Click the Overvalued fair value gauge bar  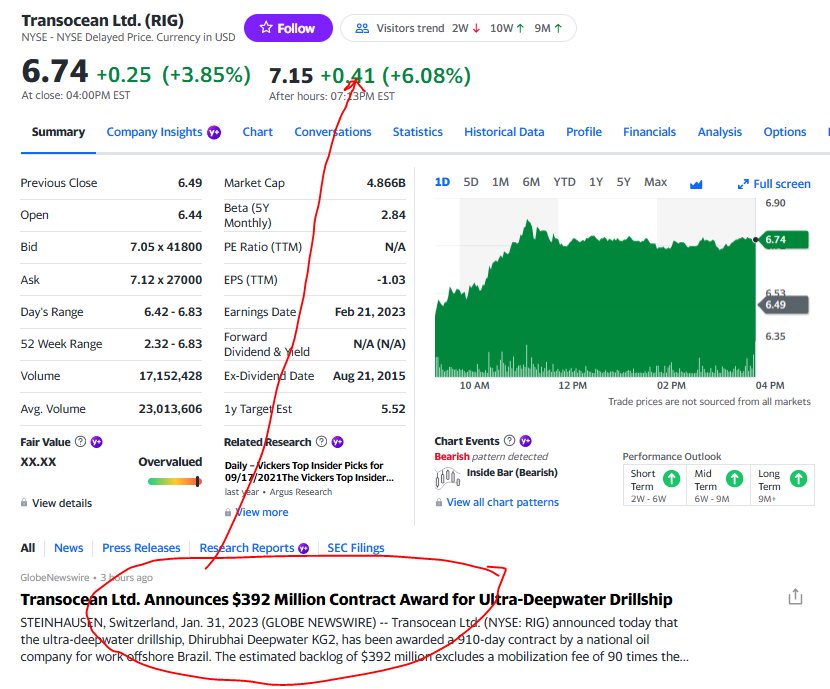(x=175, y=482)
